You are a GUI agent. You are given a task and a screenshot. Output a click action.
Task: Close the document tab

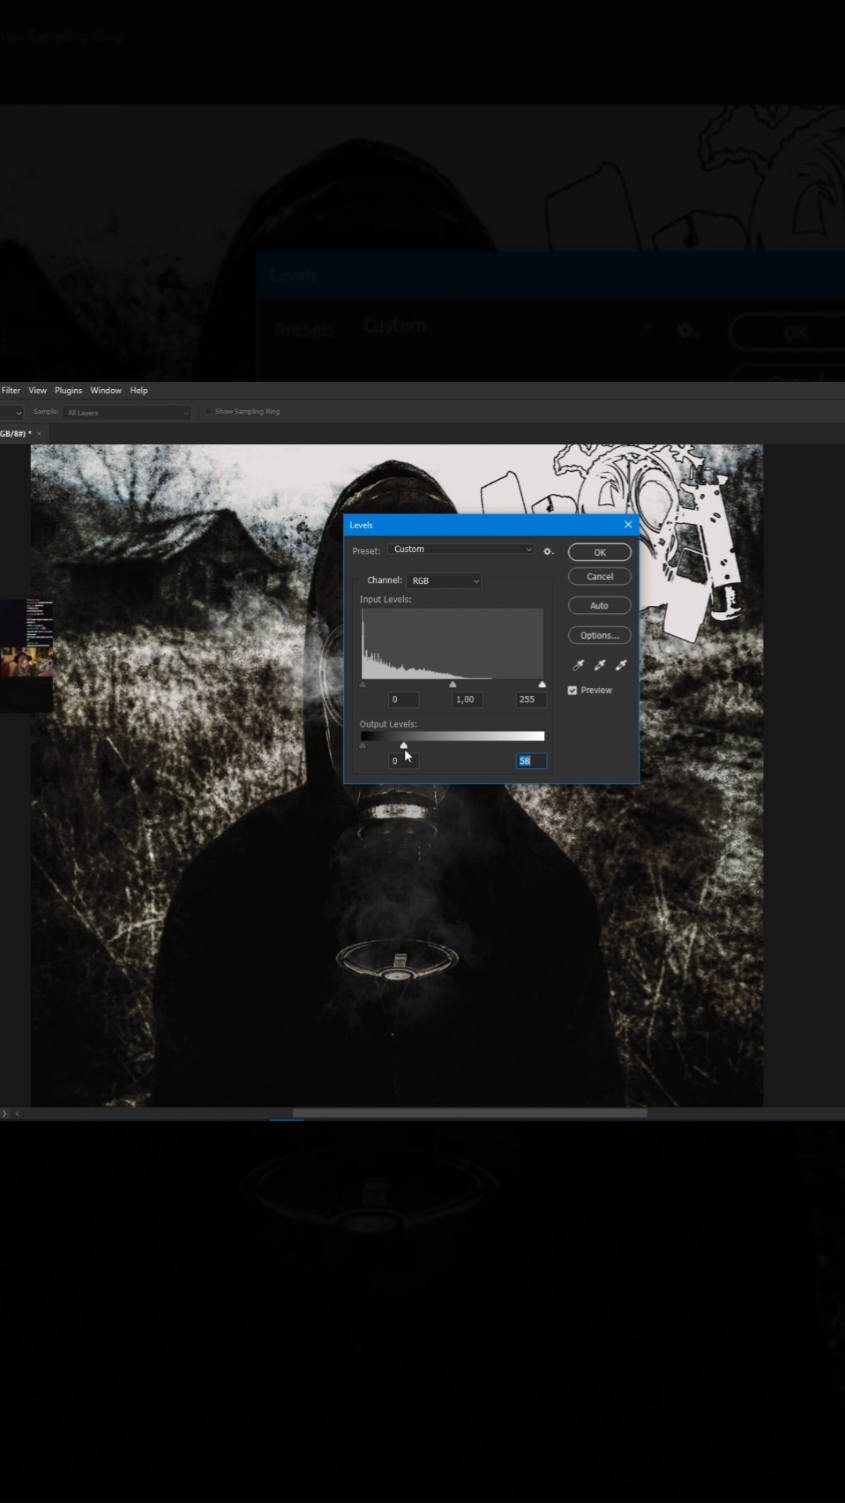tap(39, 434)
